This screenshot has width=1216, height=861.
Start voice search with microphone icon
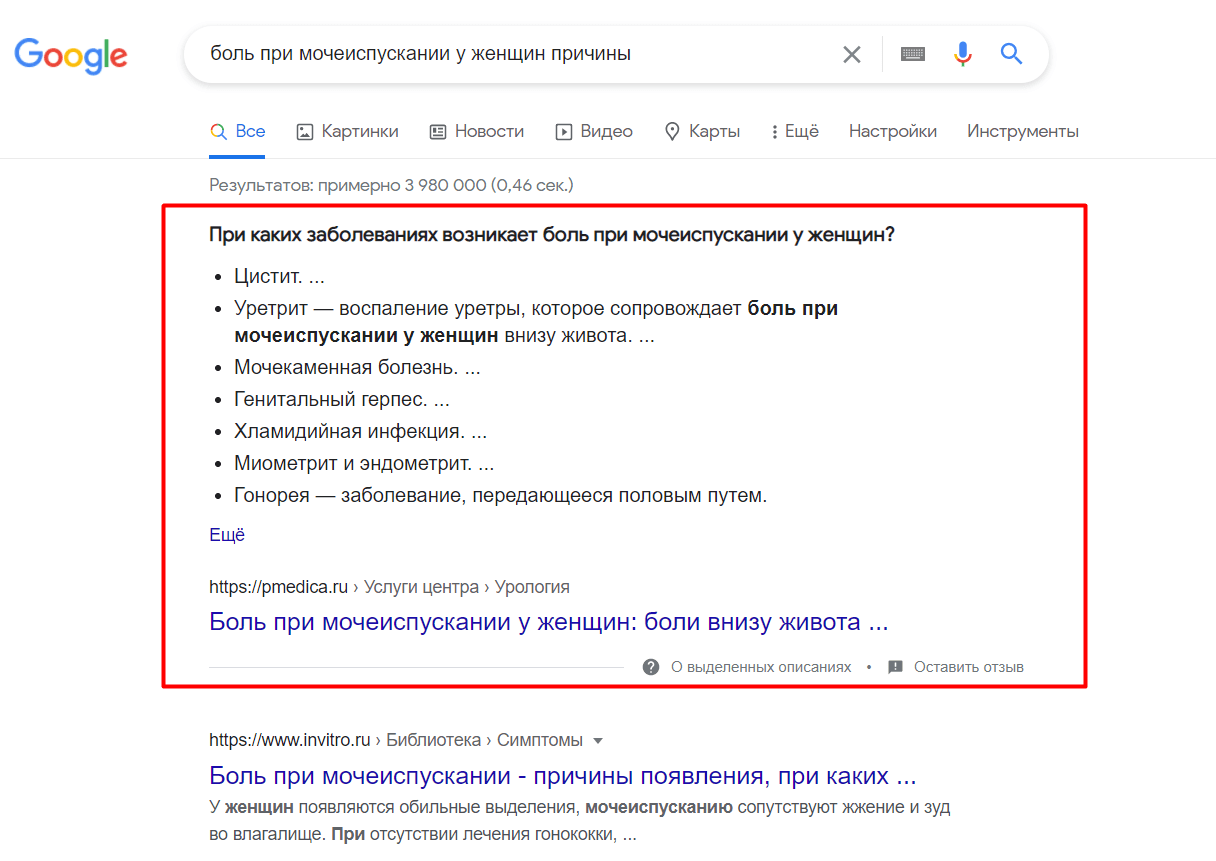[963, 54]
